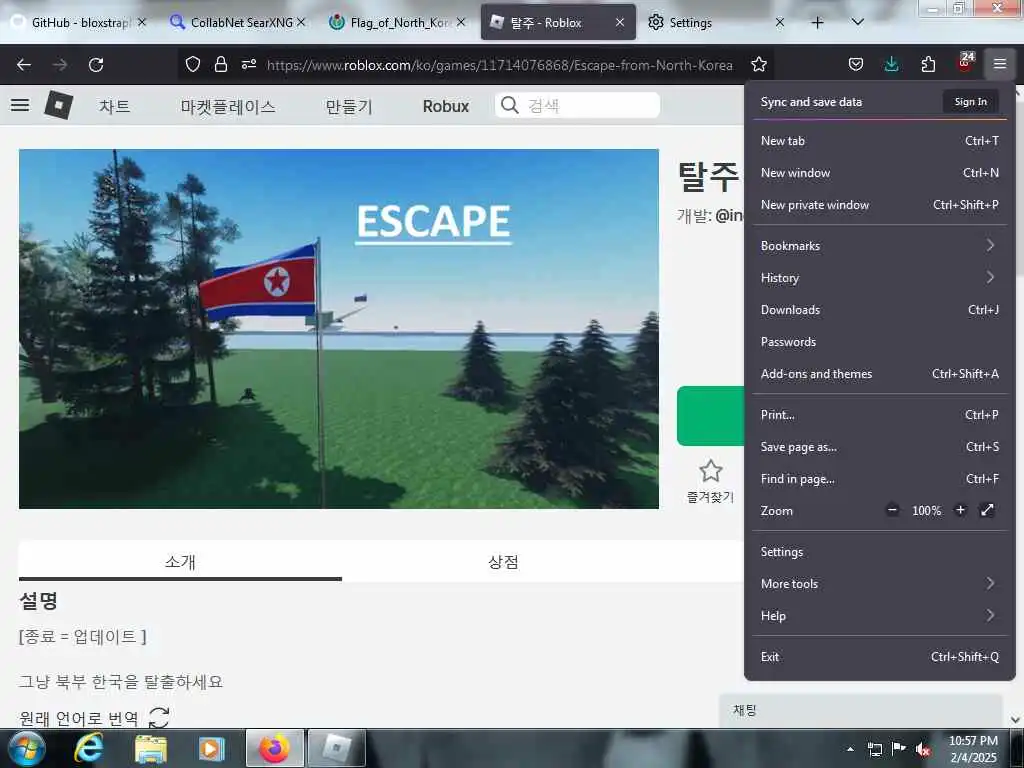The image size is (1024, 768).
Task: Click the Firefox taskbar icon
Action: [274, 748]
